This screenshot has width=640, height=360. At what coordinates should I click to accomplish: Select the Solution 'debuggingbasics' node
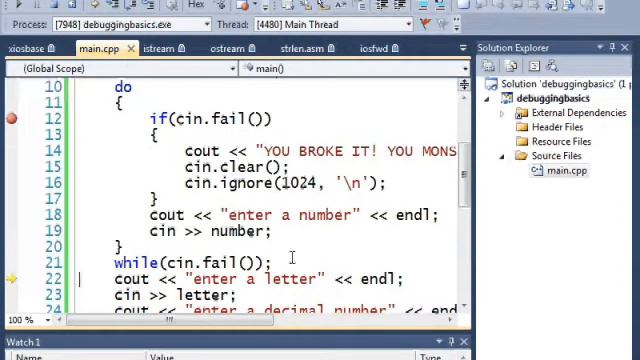557,84
